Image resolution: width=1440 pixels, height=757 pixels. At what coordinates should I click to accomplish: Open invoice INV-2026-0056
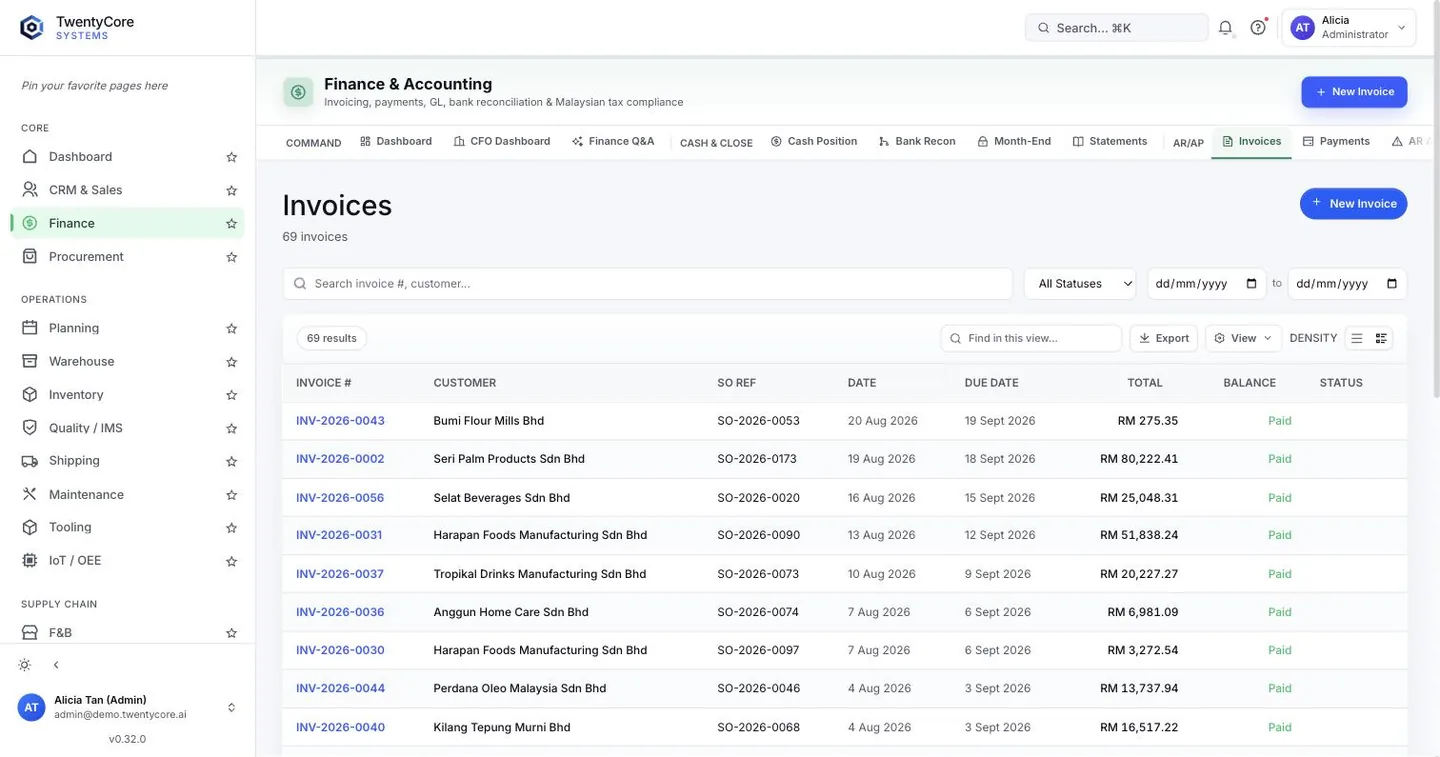(340, 498)
